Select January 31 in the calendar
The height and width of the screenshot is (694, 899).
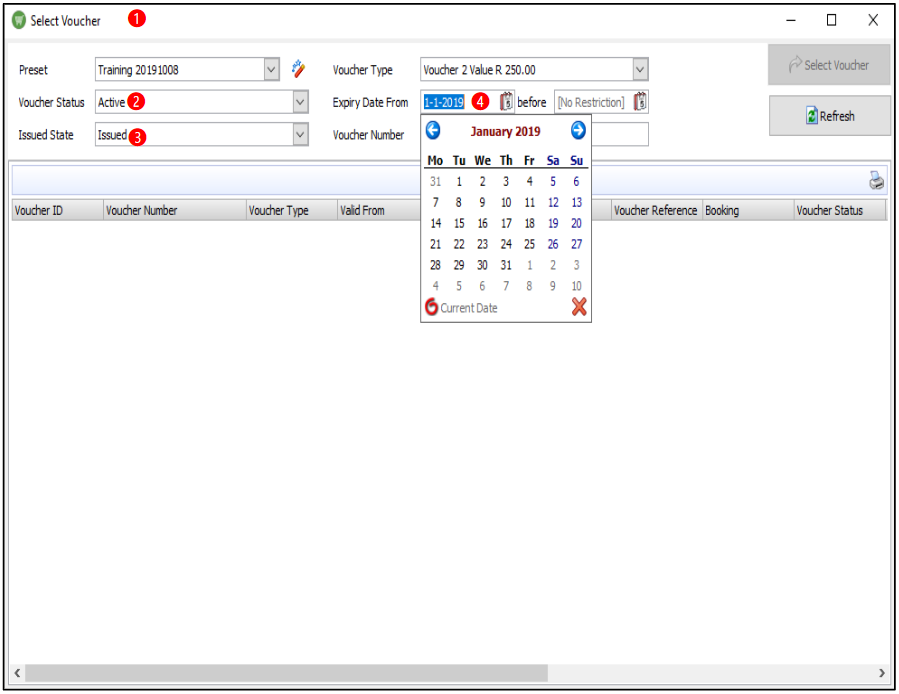(506, 266)
